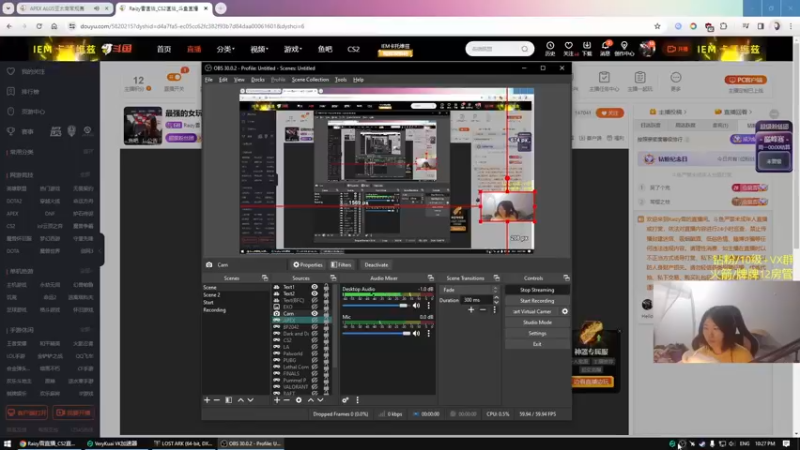Remove a scene transition with the minus icon

click(x=483, y=310)
